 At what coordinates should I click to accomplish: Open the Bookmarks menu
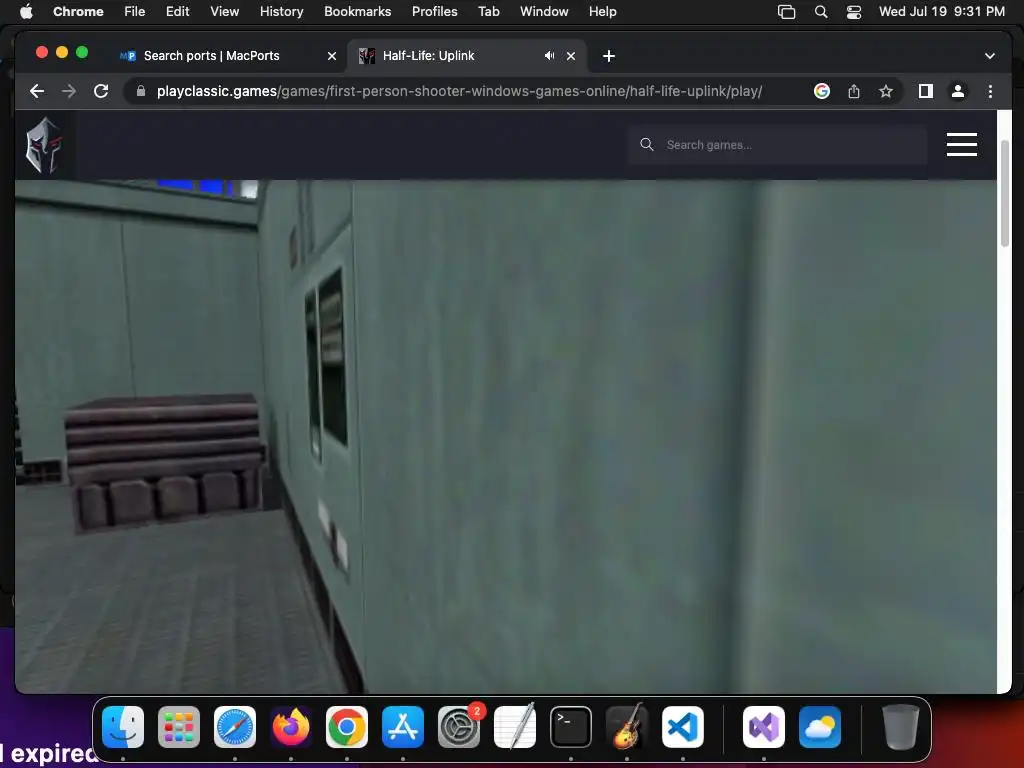click(x=357, y=11)
